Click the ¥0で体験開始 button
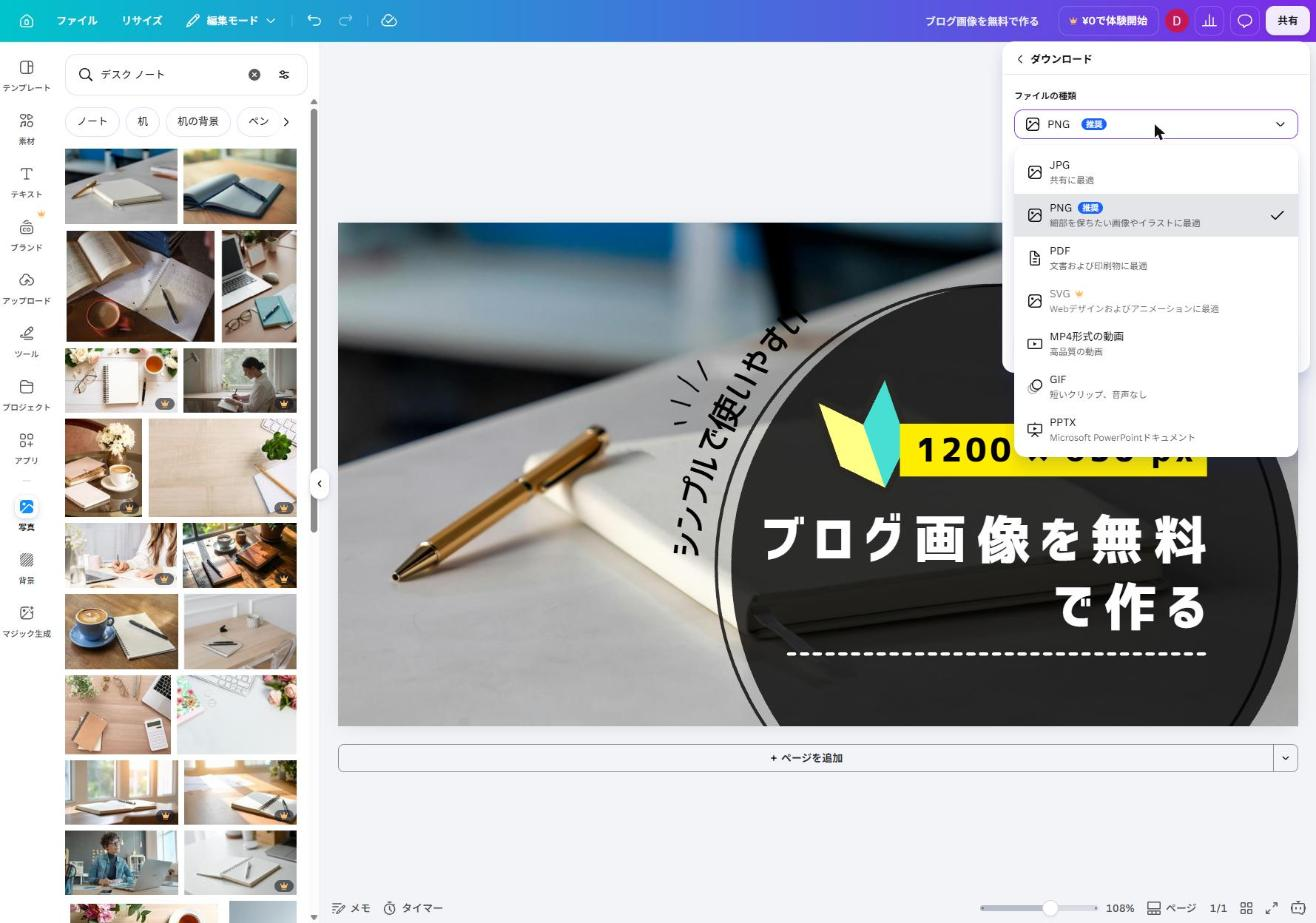This screenshot has width=1316, height=923. 1108,20
